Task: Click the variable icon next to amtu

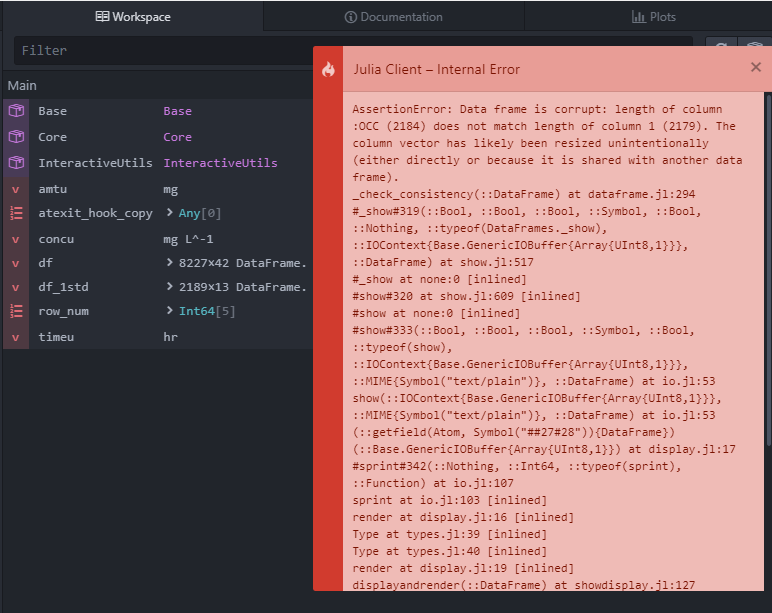Action: click(16, 190)
